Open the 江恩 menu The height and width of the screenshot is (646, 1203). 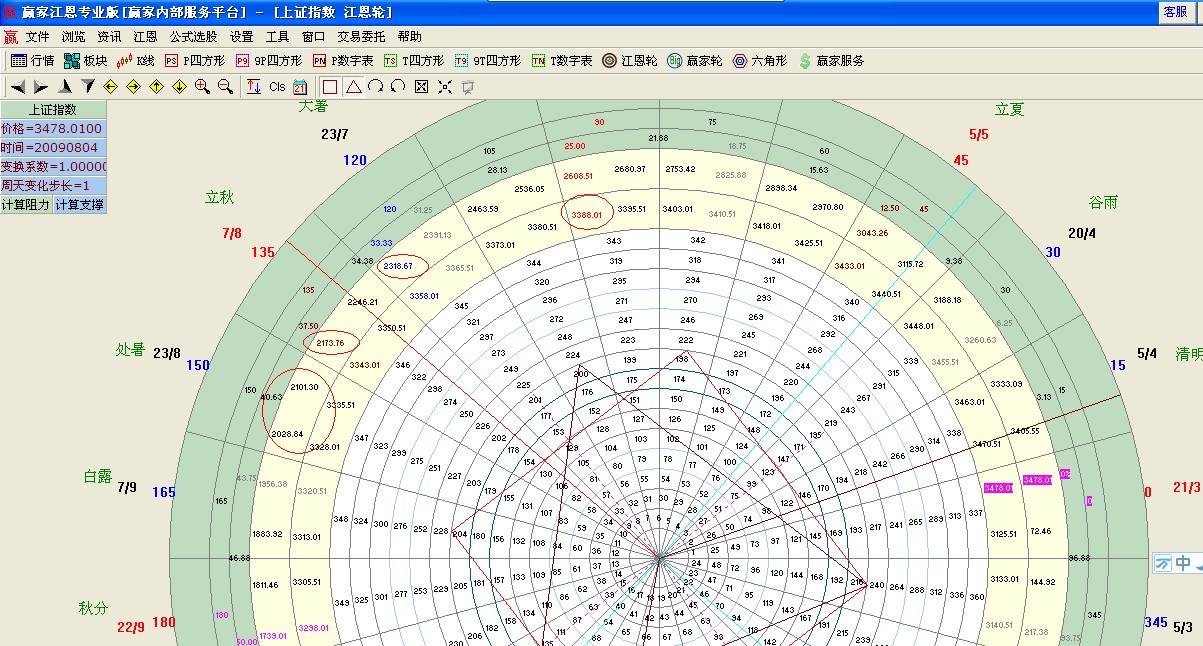[x=145, y=36]
